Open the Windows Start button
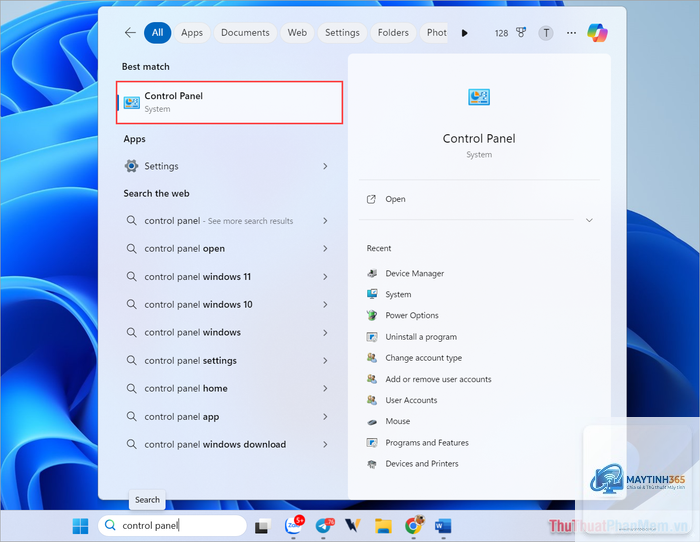The width and height of the screenshot is (700, 542). [80, 526]
